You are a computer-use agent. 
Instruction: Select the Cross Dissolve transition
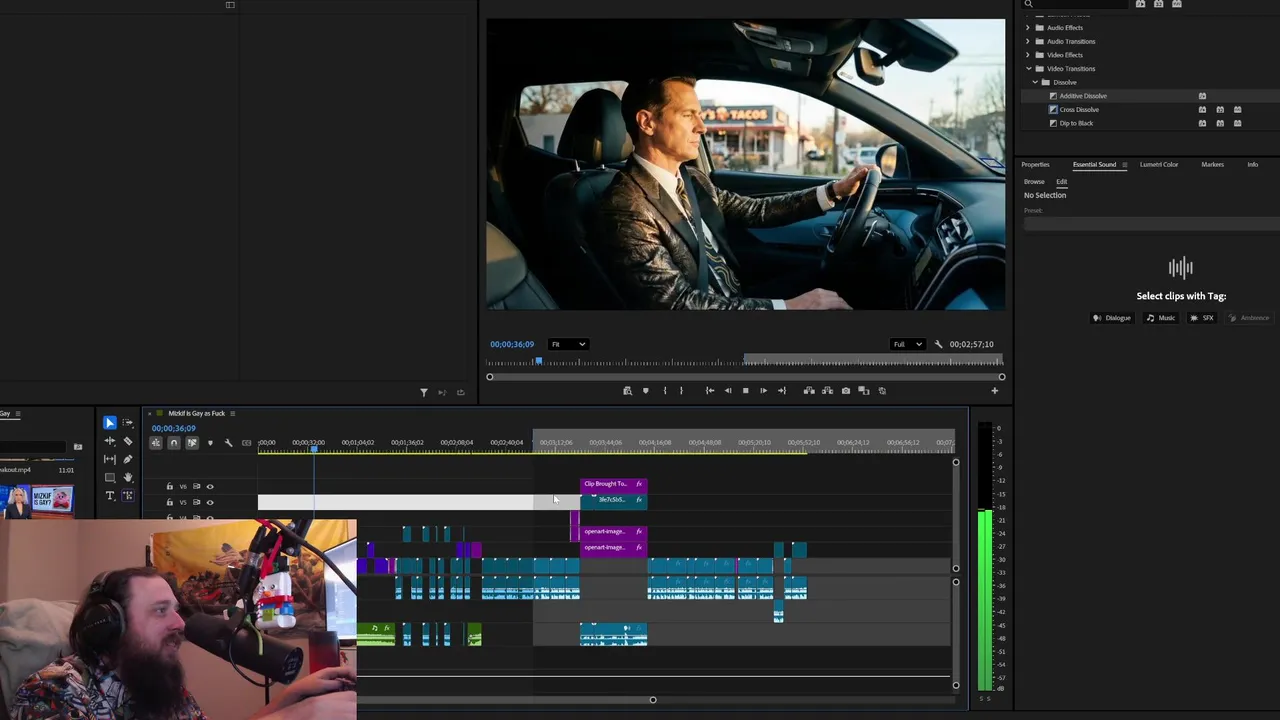[1078, 110]
